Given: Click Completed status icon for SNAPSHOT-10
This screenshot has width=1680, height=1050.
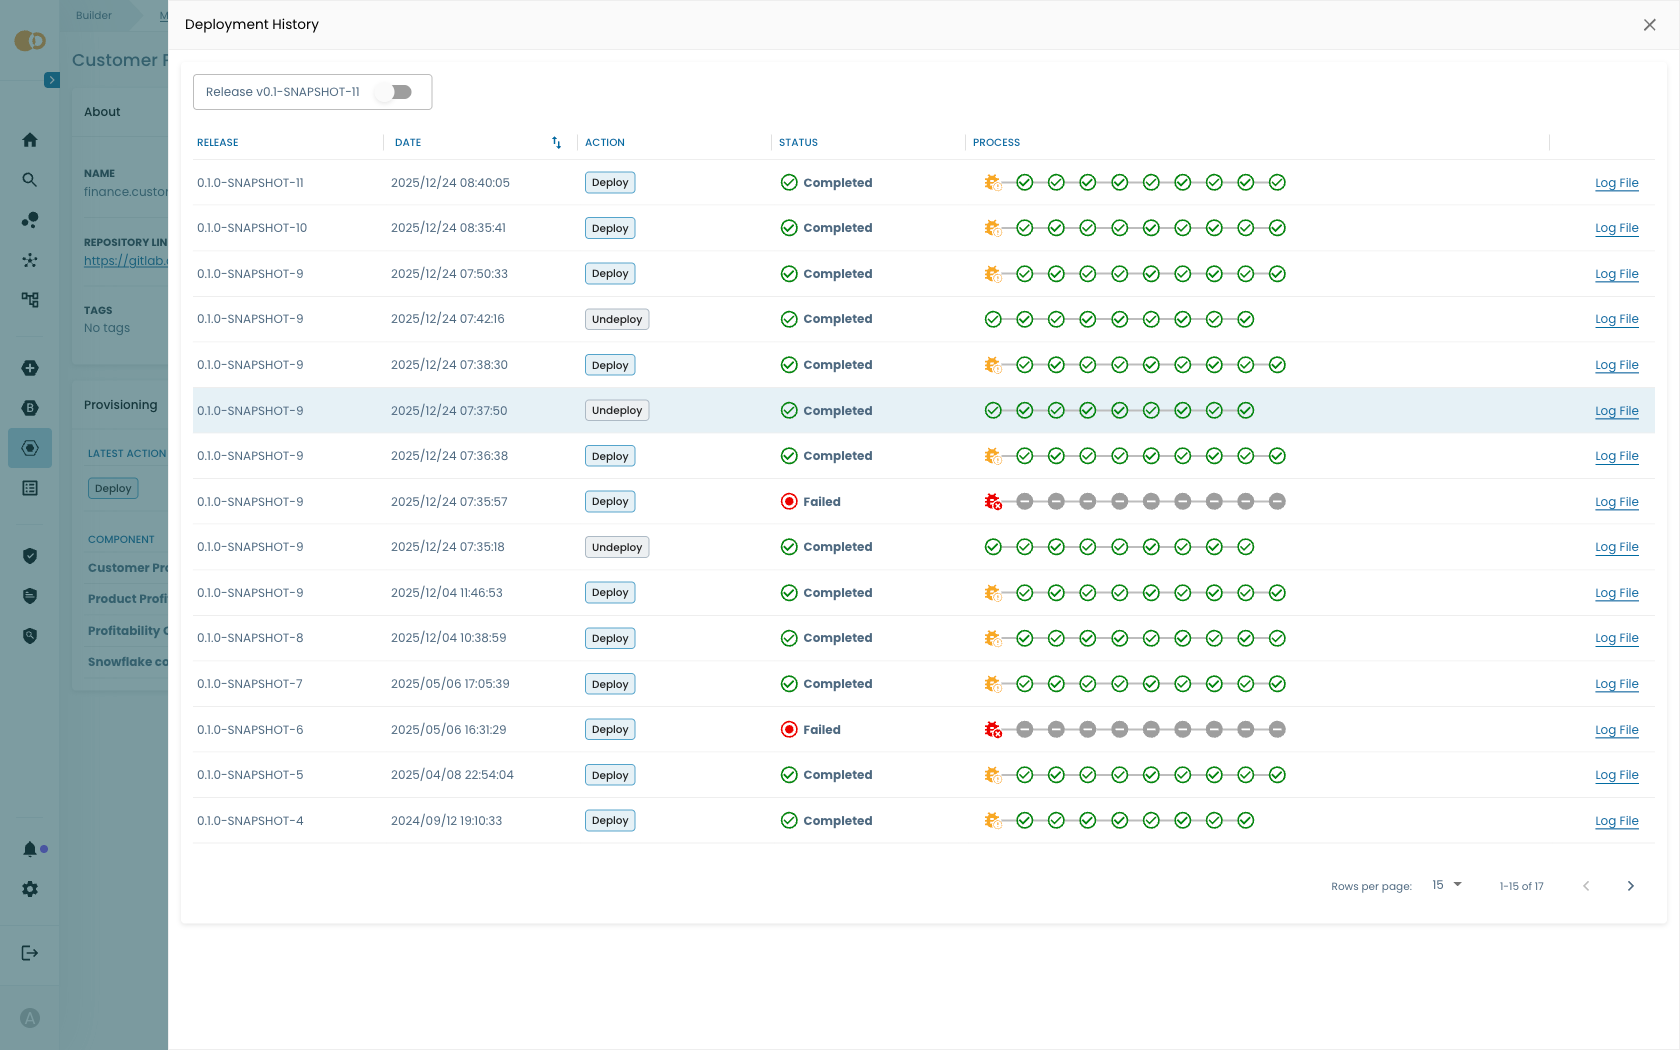Looking at the screenshot, I should (789, 228).
